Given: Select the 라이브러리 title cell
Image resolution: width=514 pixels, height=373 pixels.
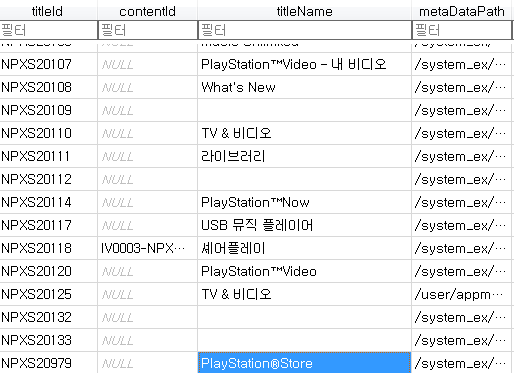Looking at the screenshot, I should (304, 156).
